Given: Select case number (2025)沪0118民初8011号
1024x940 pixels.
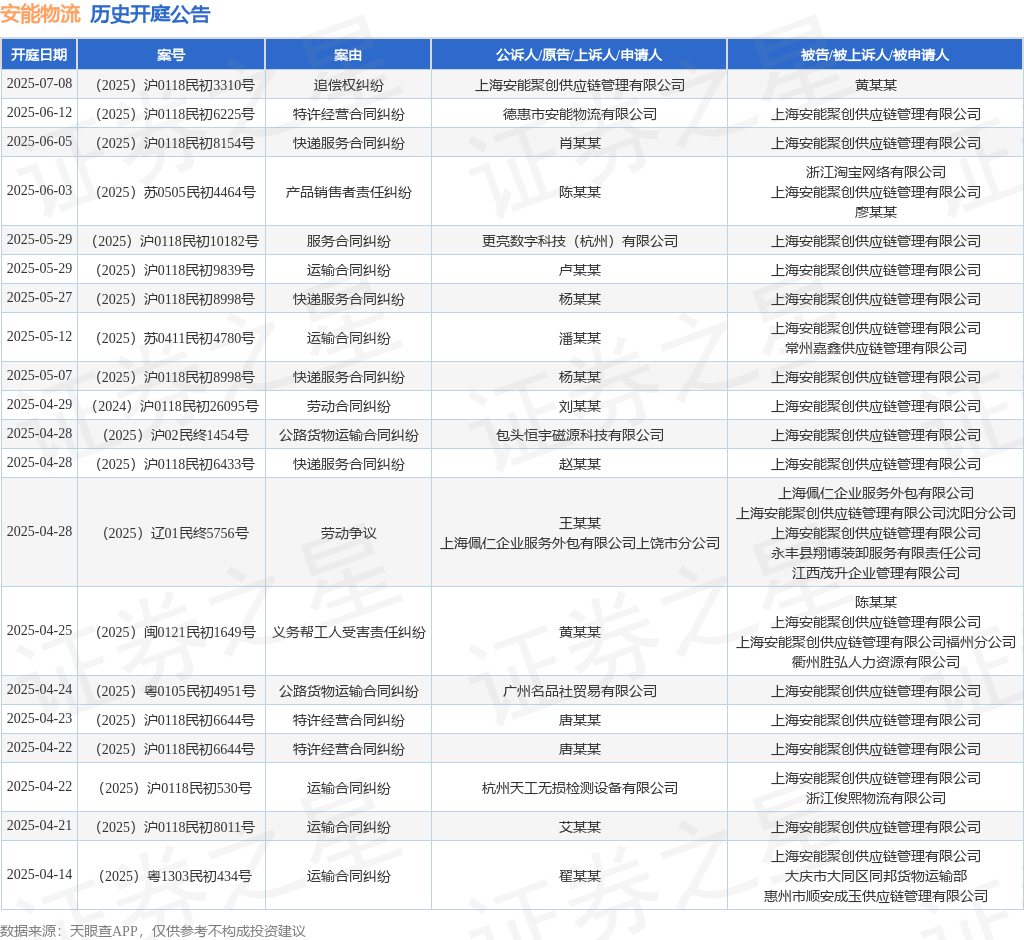Looking at the screenshot, I should [171, 827].
